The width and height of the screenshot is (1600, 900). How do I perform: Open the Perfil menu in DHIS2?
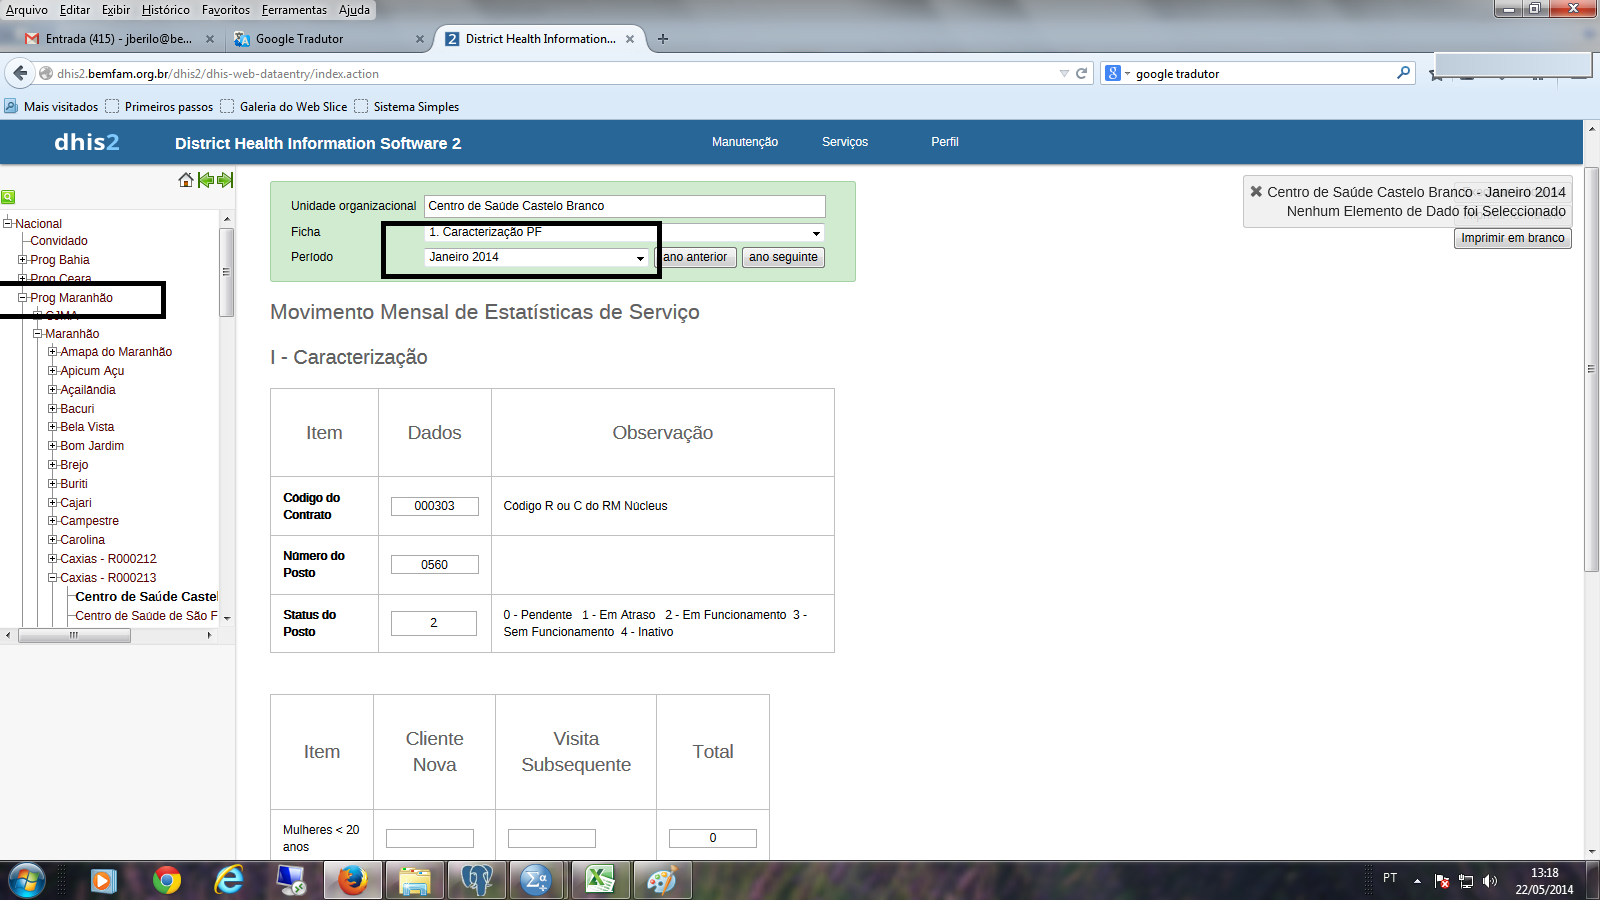click(x=945, y=142)
